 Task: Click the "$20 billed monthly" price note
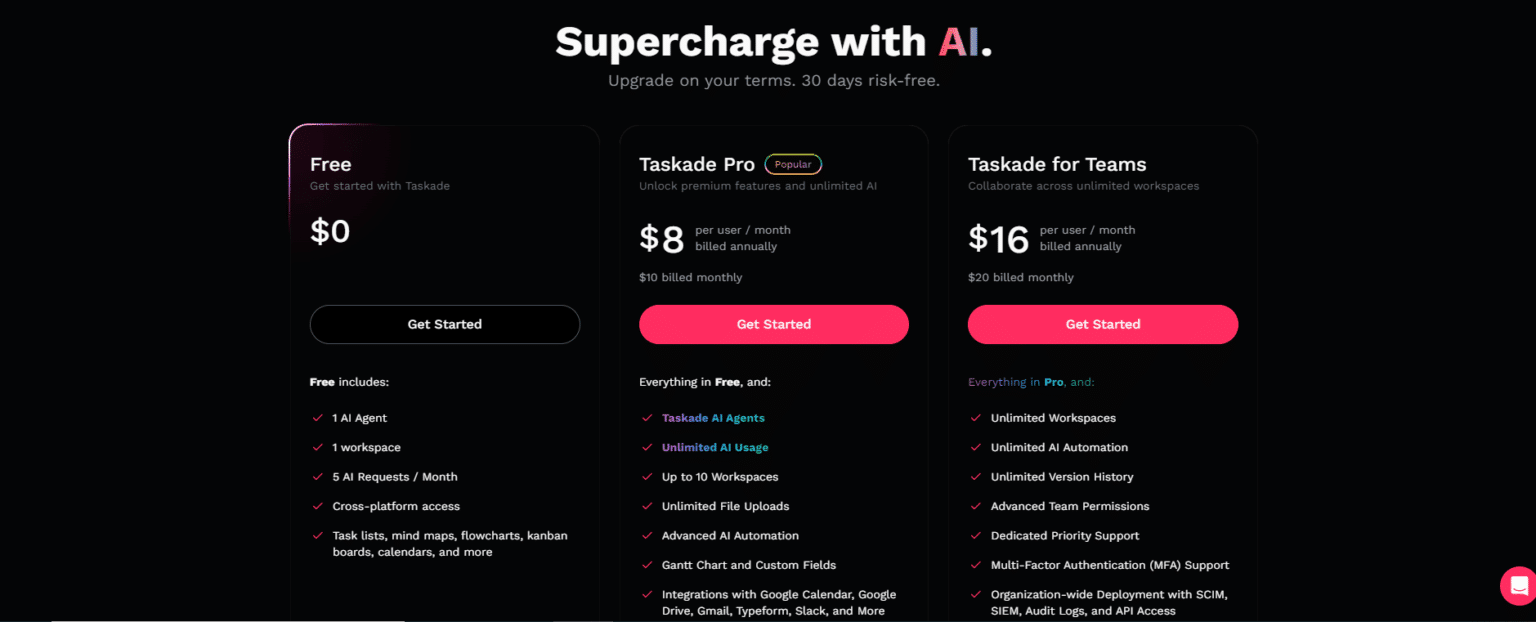1020,277
